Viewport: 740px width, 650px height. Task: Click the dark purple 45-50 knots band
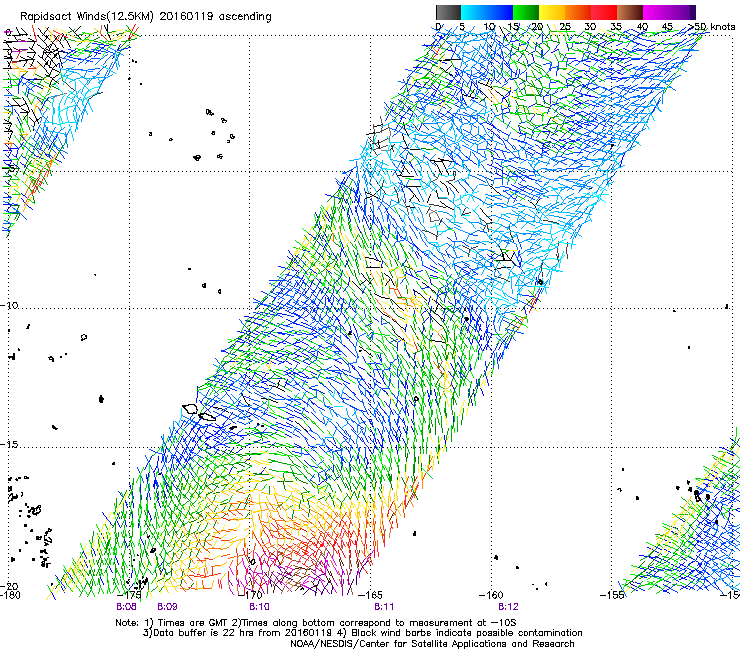[x=682, y=12]
